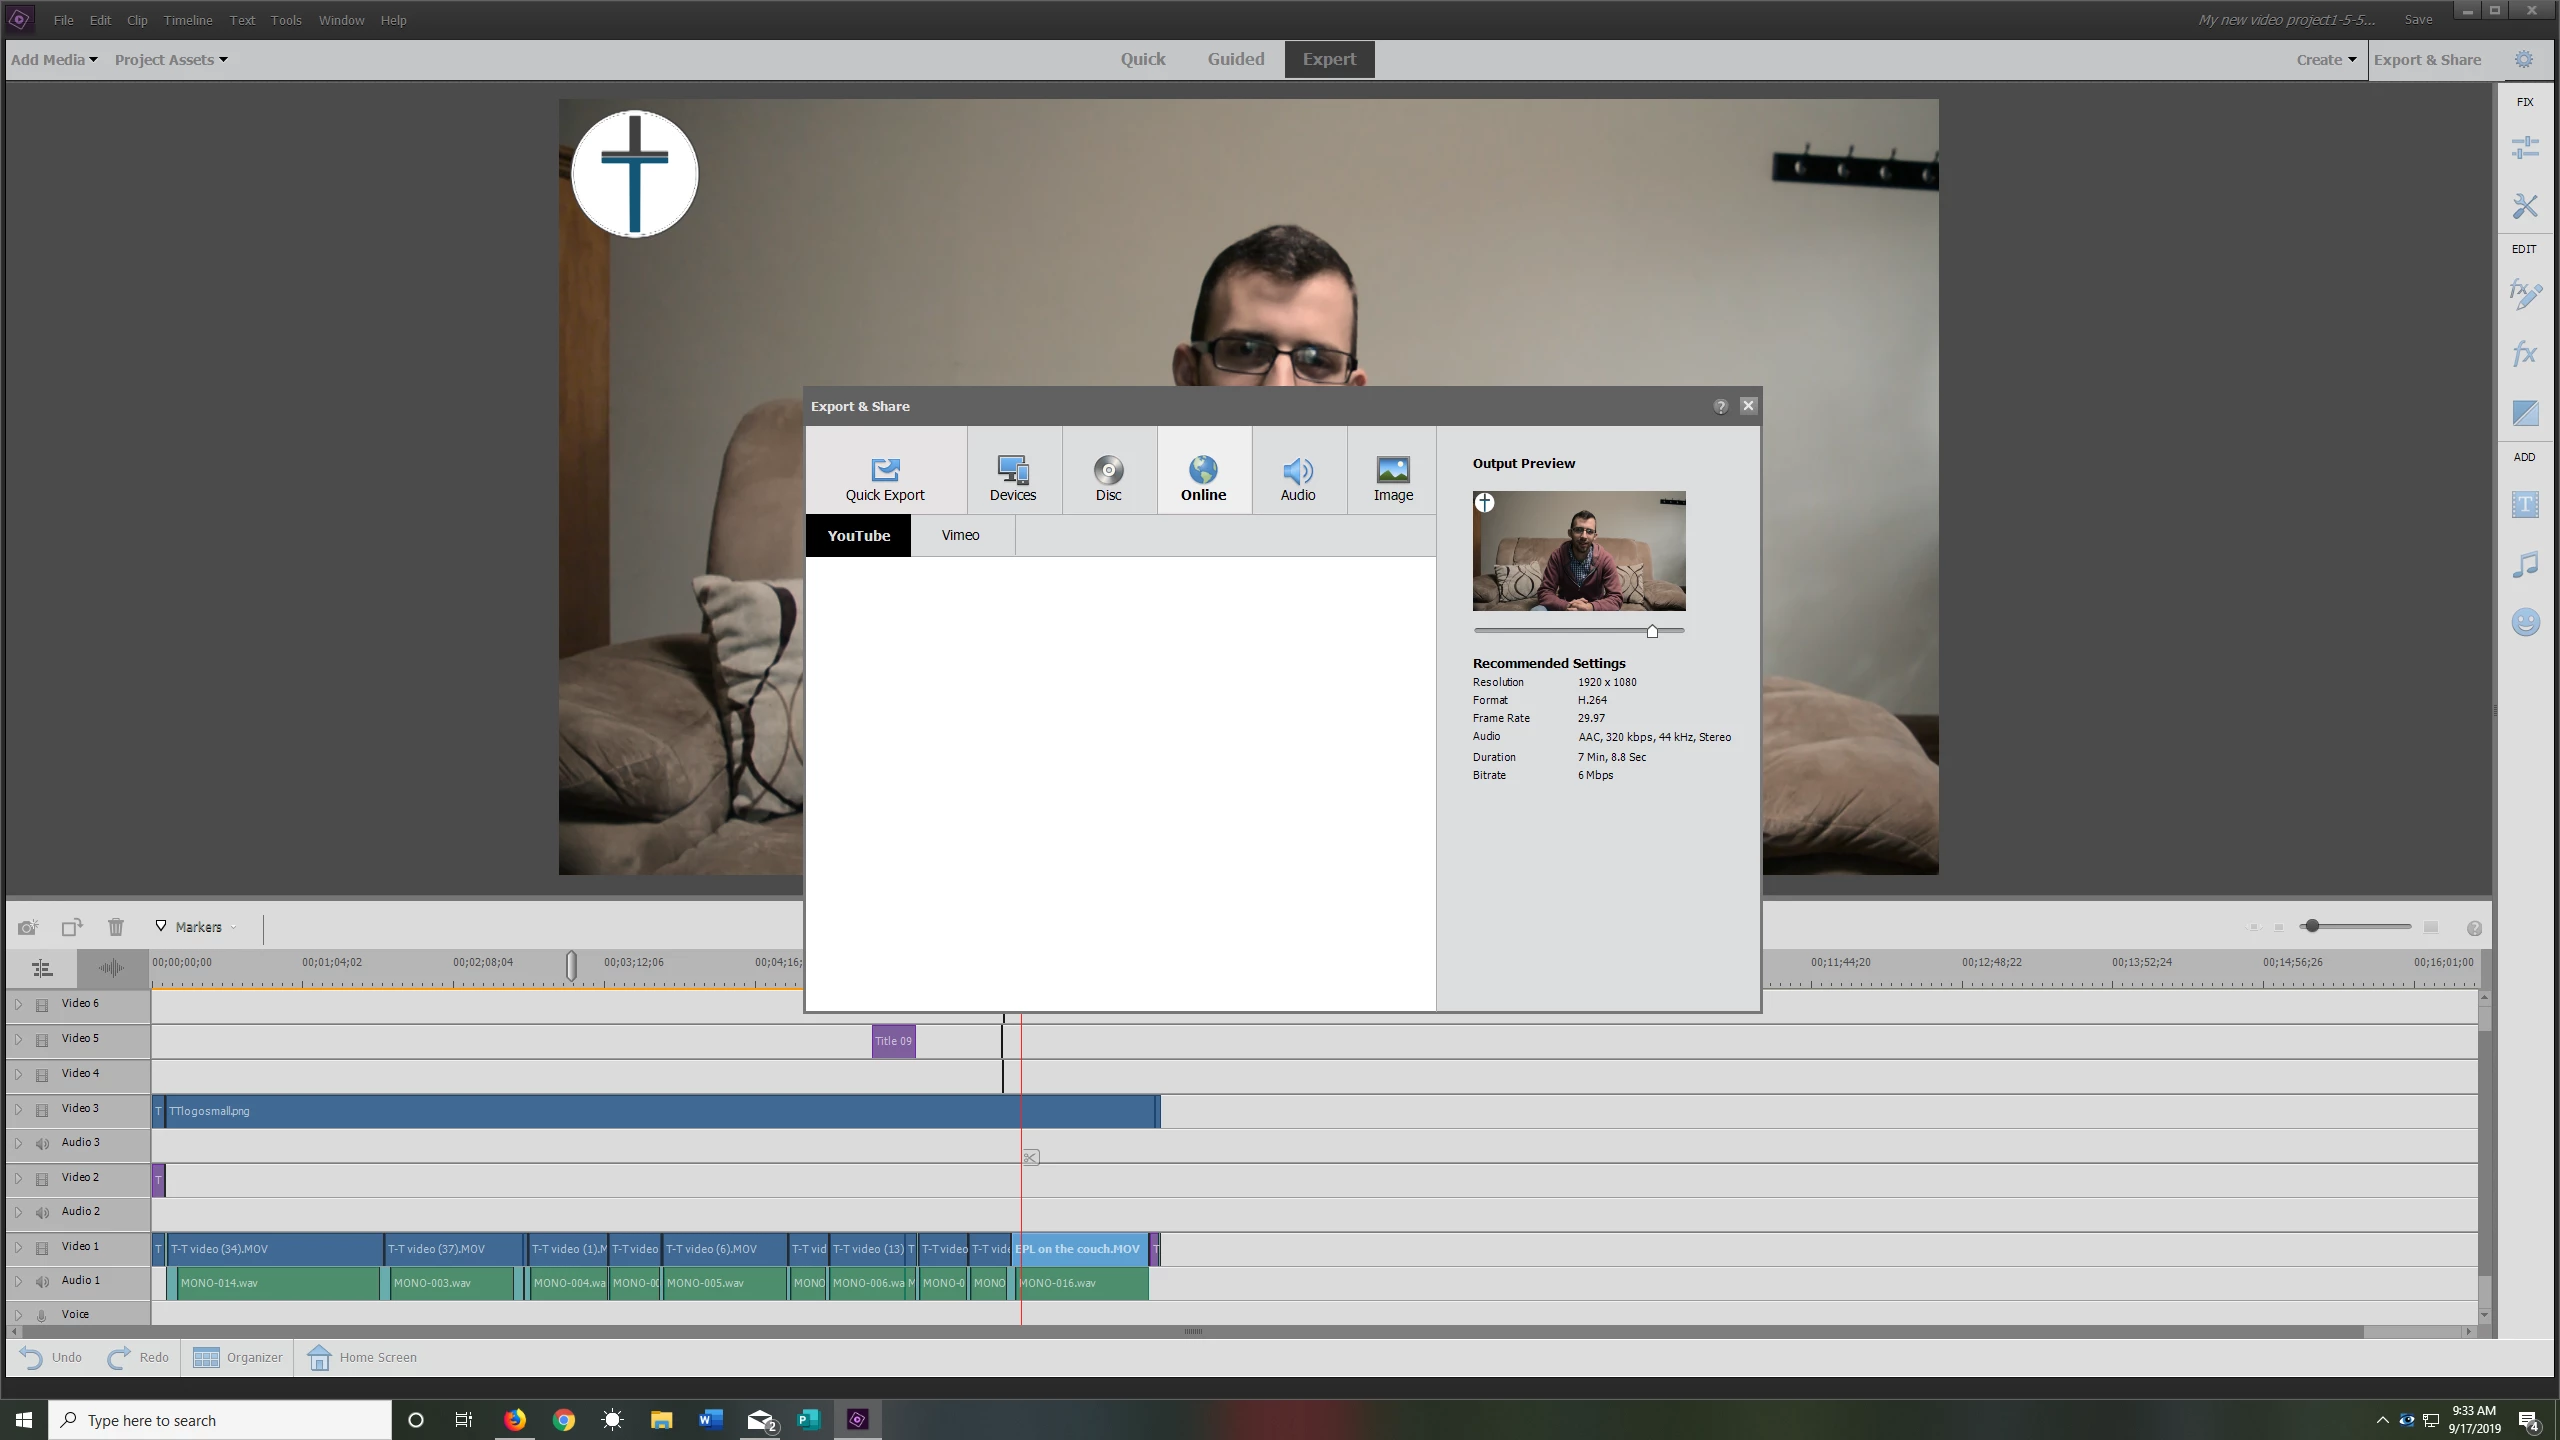Open the Titles and Text panel icon

click(x=2524, y=505)
